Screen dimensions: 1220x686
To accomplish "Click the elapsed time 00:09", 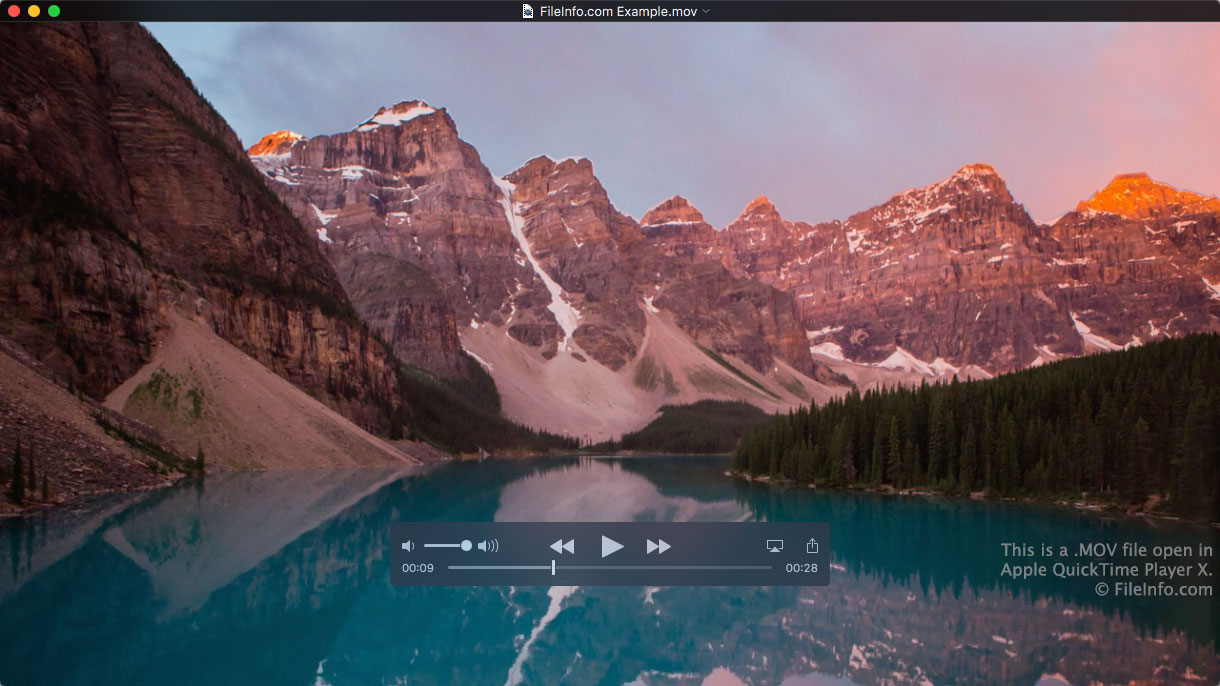I will pyautogui.click(x=418, y=568).
